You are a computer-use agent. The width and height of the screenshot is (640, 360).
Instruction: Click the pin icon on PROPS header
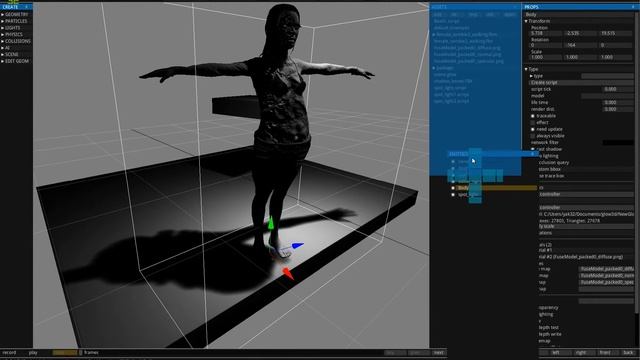point(633,7)
